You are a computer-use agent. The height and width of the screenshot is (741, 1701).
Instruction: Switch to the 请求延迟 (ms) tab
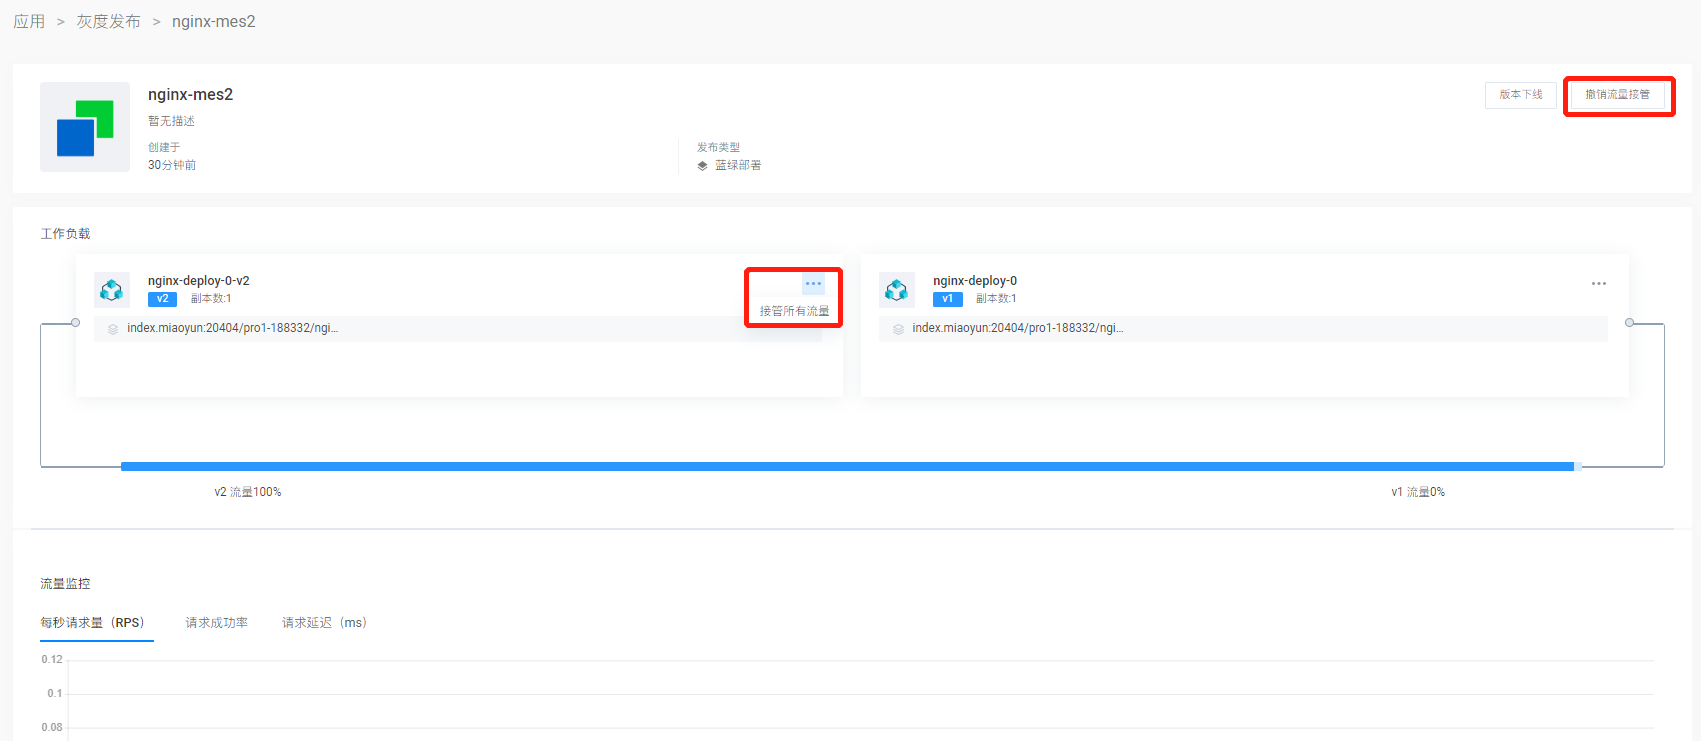coord(324,623)
